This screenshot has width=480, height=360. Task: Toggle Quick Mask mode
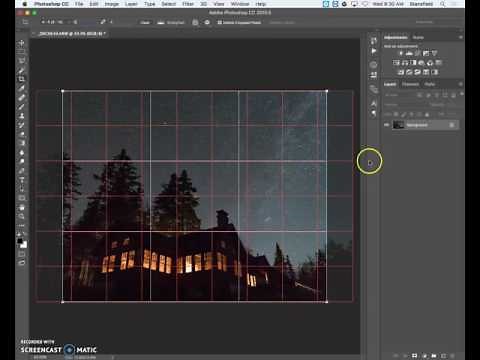[22, 254]
